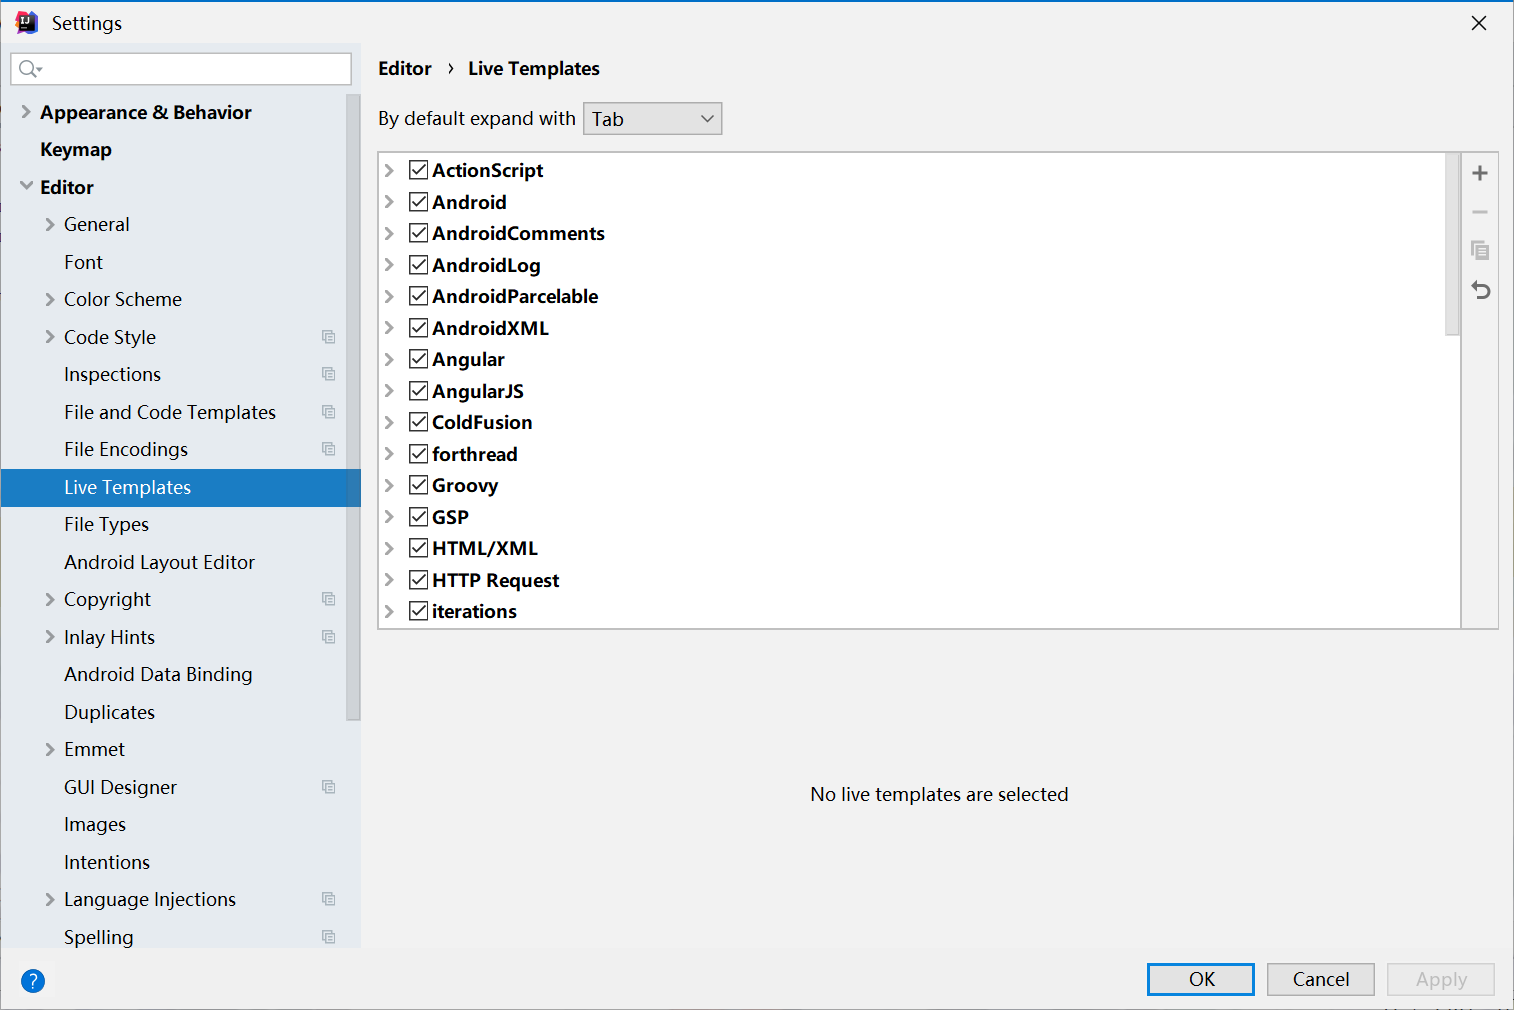This screenshot has height=1010, width=1514.
Task: Expand the Appearance & Behavior section
Action: (x=26, y=112)
